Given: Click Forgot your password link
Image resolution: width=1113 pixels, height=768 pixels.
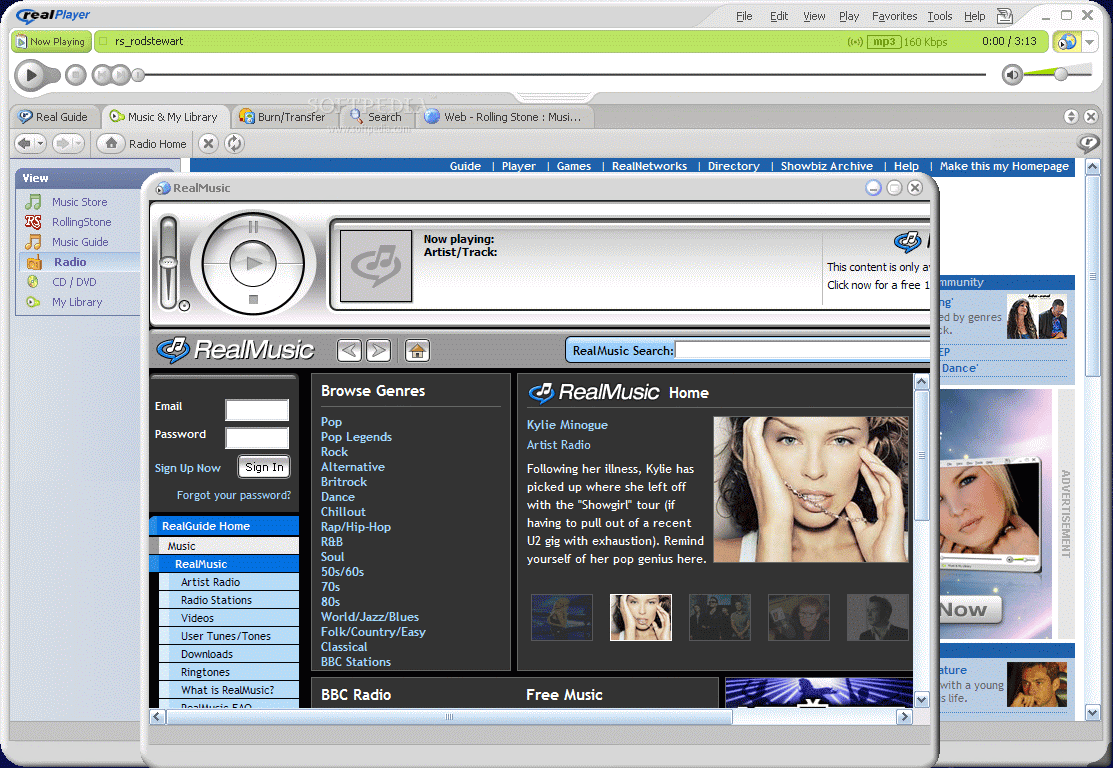Looking at the screenshot, I should 234,495.
